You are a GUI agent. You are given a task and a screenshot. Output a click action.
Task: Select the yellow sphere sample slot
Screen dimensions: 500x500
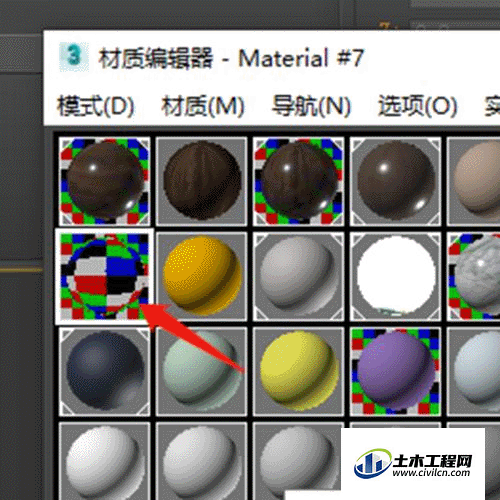[299, 371]
